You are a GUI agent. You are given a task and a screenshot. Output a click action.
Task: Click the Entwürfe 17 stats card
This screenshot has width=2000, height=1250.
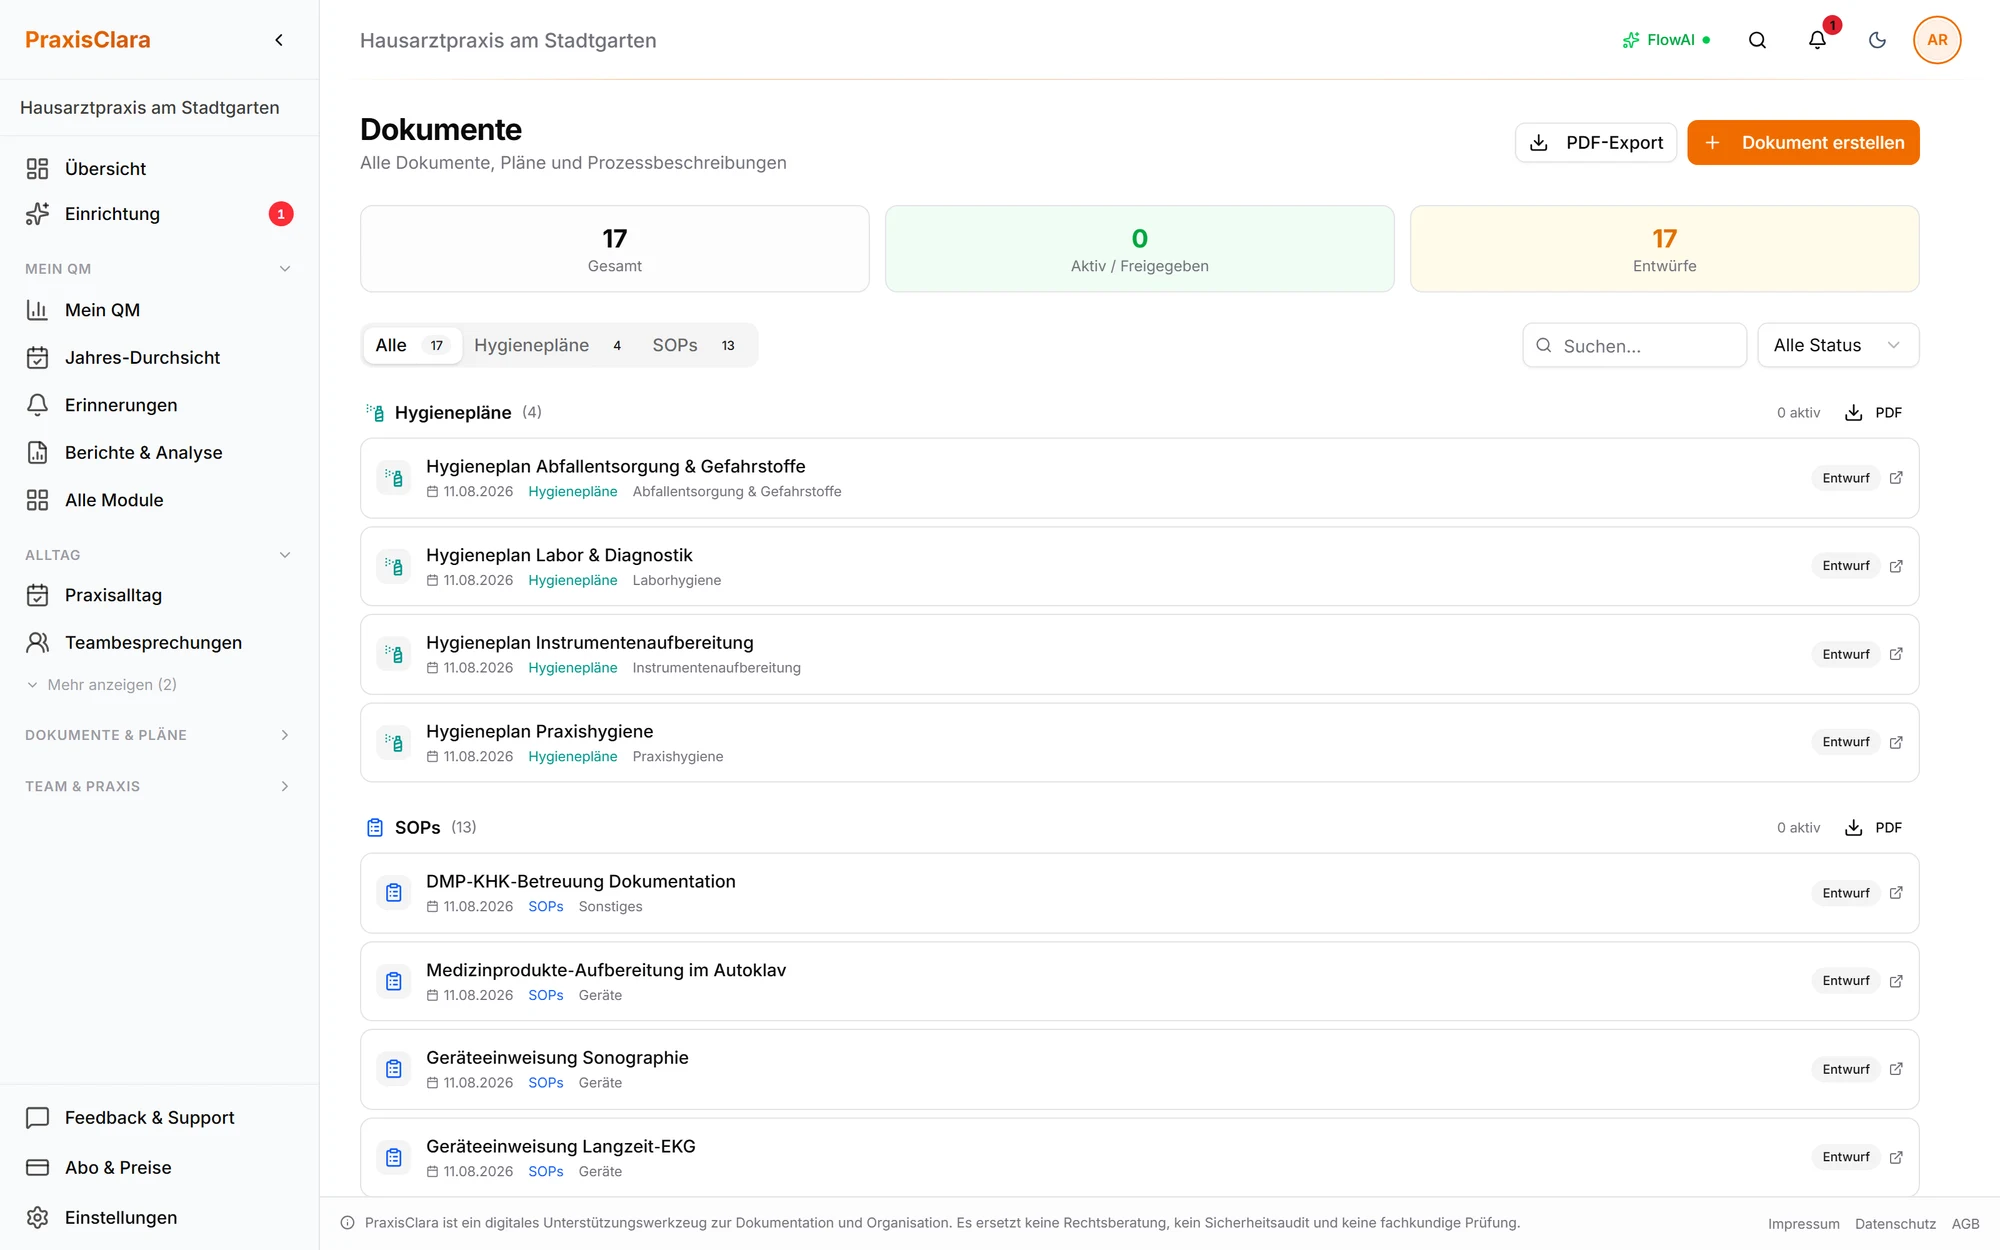pos(1664,249)
